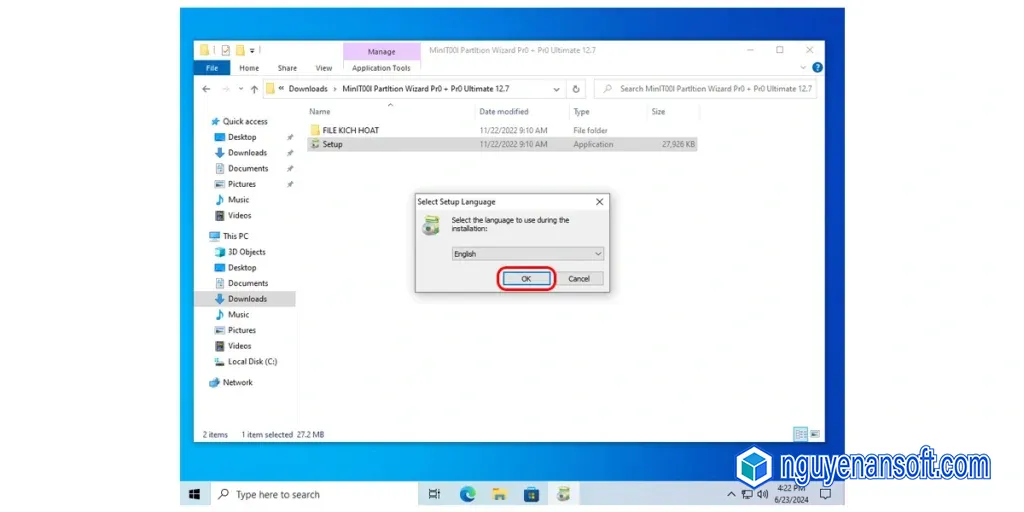Click the setup disc icon in dialog
Screen dimensions: 1024x512
pyautogui.click(x=430, y=226)
